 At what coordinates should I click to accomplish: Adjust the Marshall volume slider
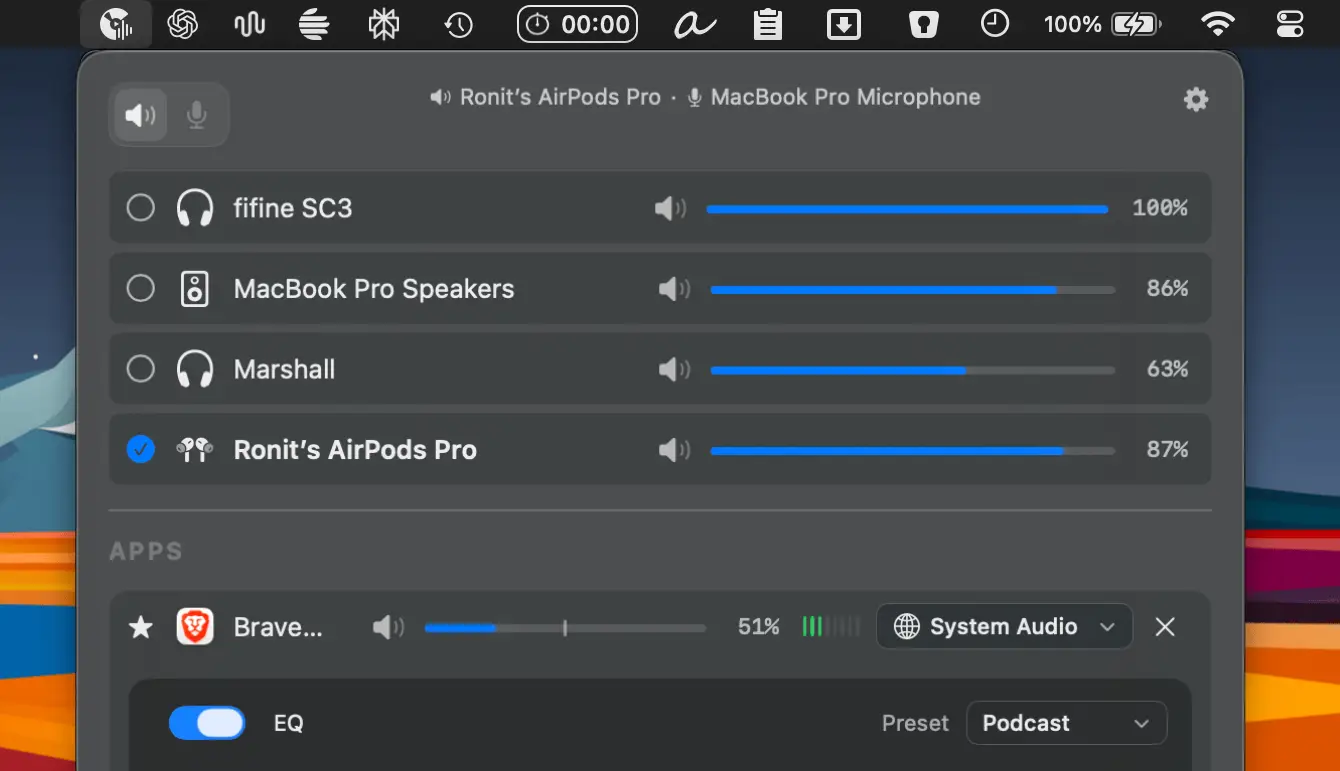tap(912, 370)
